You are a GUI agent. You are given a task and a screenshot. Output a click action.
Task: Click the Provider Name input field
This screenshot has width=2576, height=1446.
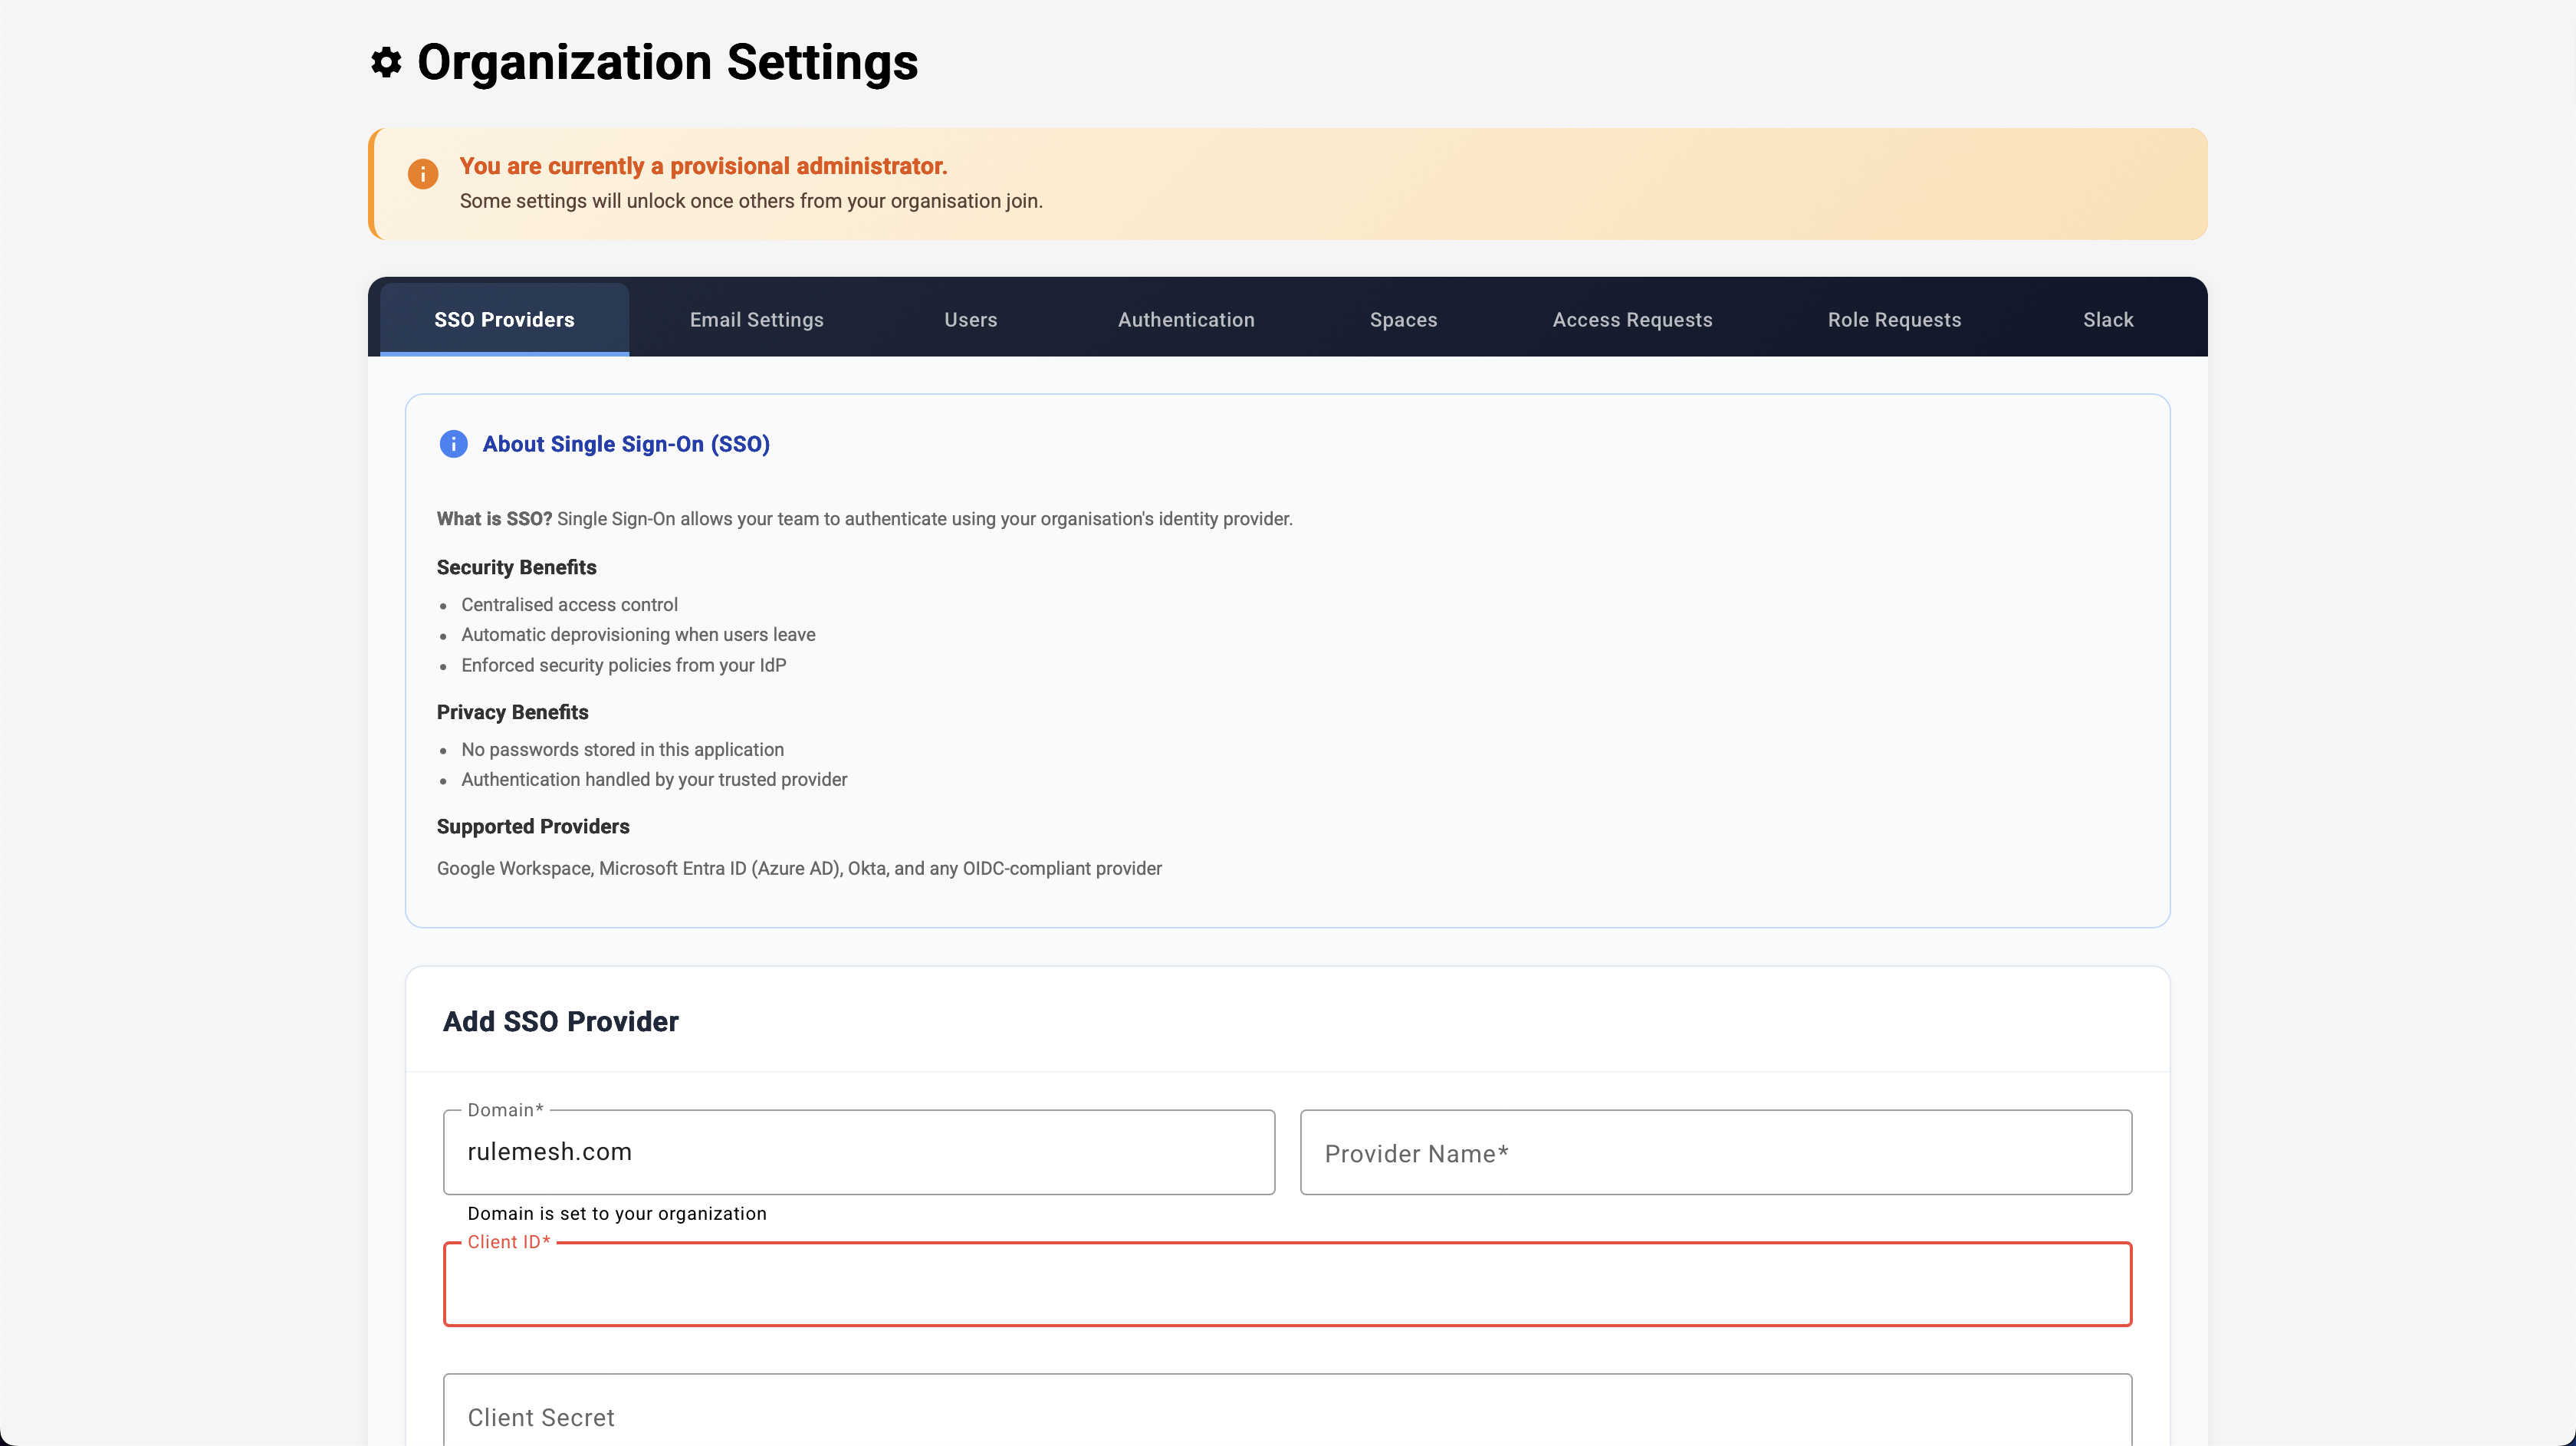pos(1716,1152)
